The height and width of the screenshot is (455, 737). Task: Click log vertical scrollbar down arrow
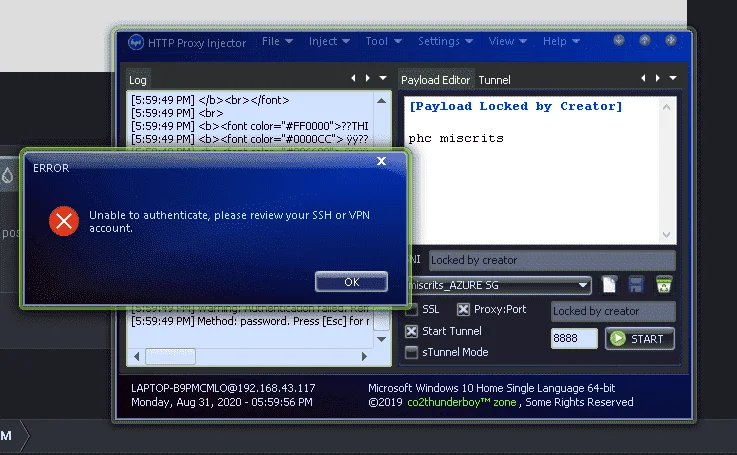tap(381, 339)
